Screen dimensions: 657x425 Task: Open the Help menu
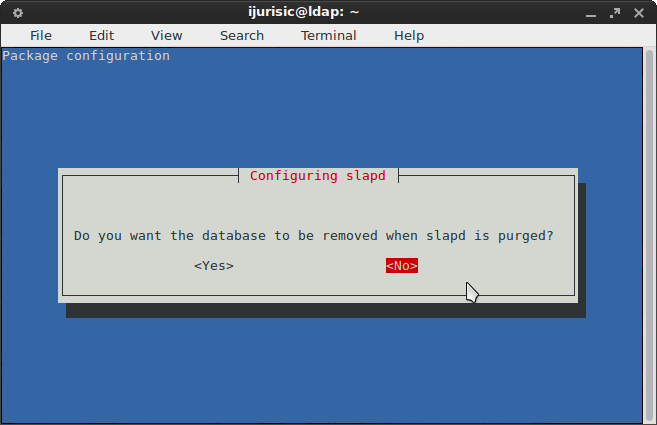pyautogui.click(x=409, y=36)
